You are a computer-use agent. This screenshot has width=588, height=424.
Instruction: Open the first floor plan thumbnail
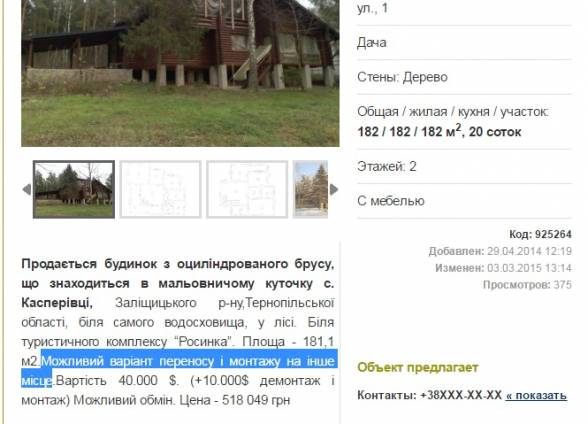point(160,189)
